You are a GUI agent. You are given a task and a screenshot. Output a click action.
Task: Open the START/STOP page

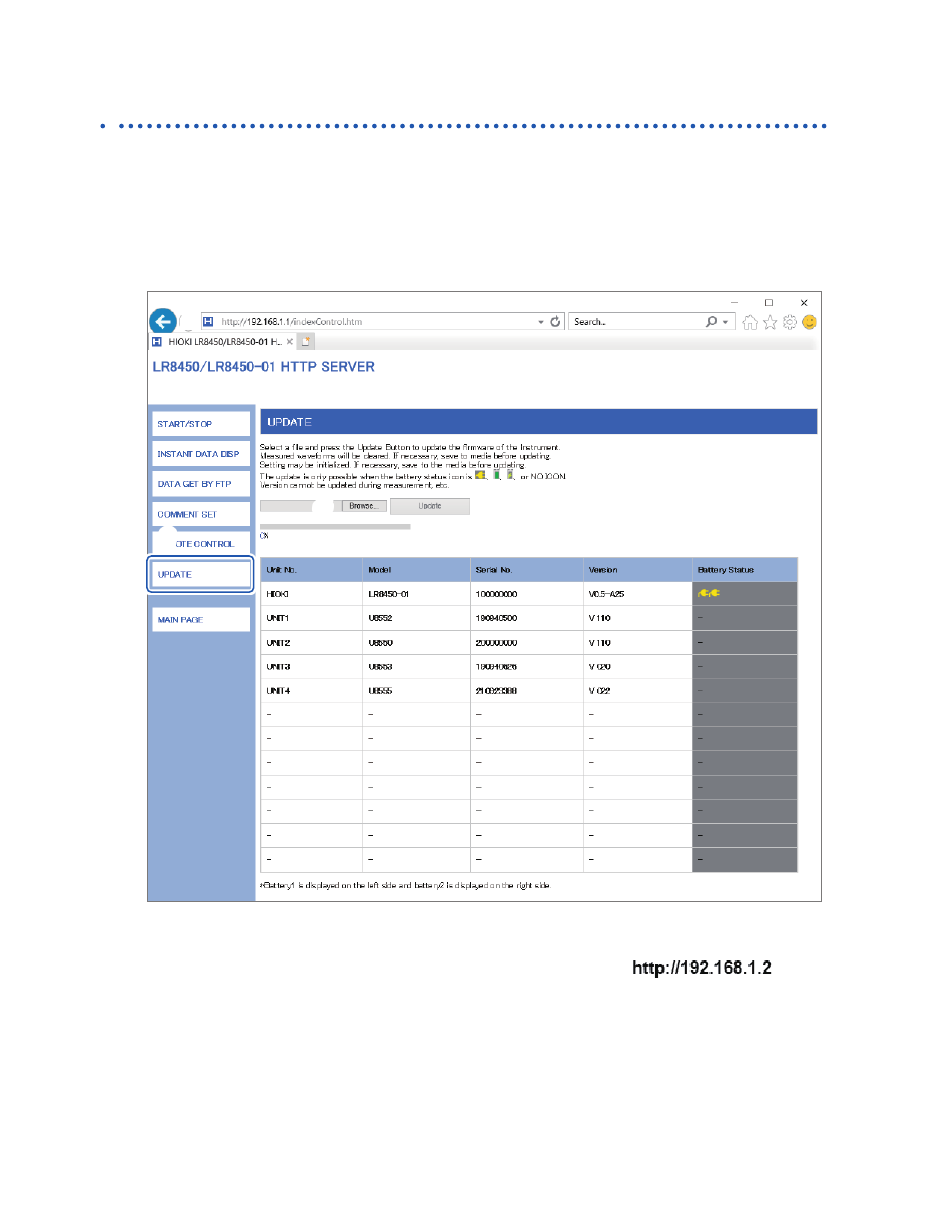coord(200,424)
